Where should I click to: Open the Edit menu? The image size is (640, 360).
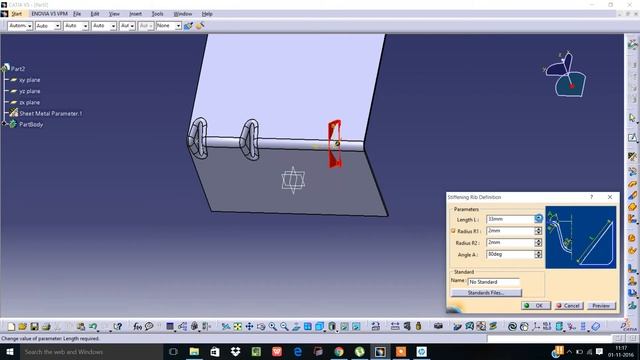point(95,14)
